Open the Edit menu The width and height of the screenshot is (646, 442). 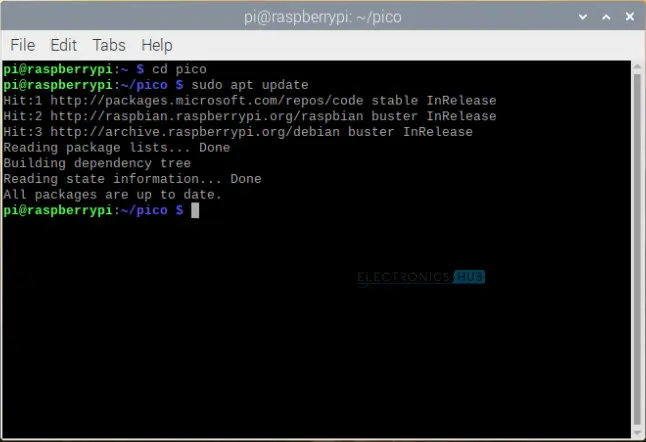click(x=64, y=45)
